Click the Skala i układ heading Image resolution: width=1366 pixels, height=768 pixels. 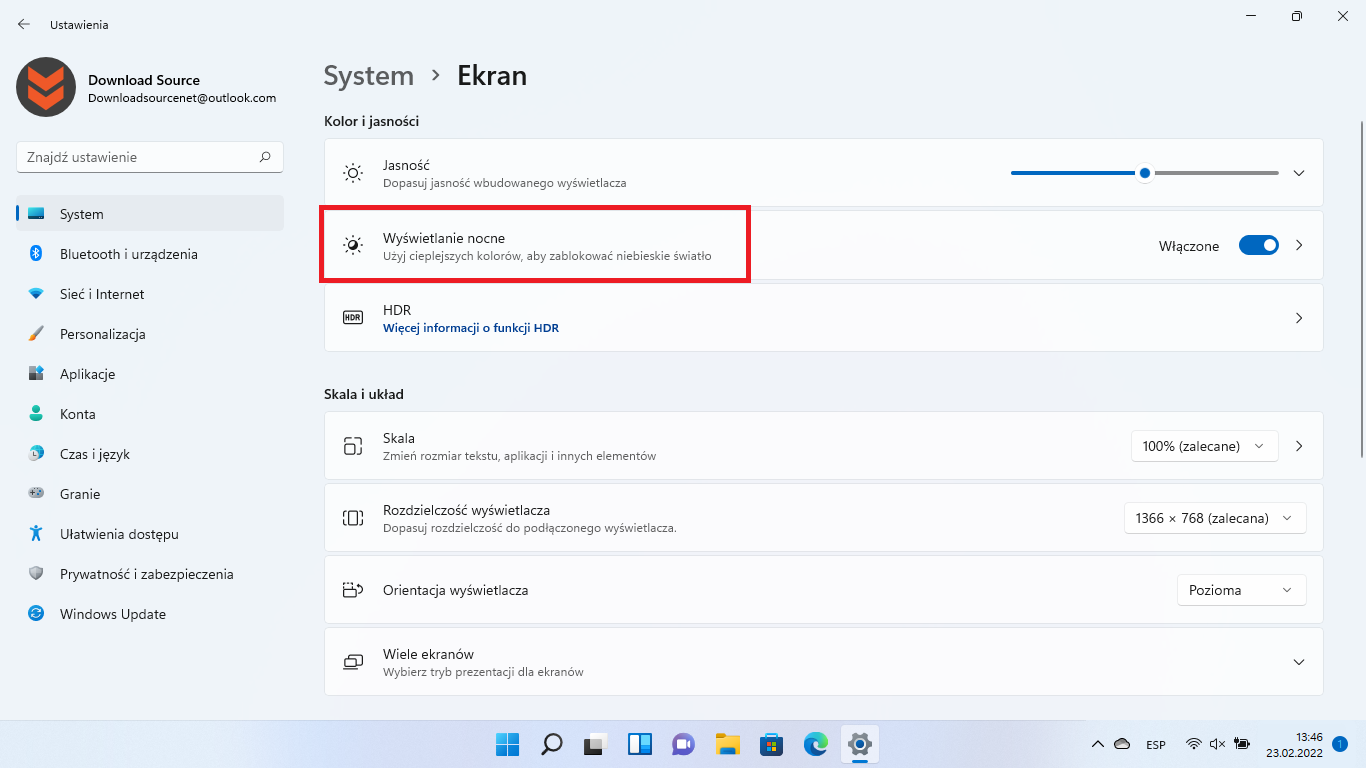click(364, 394)
